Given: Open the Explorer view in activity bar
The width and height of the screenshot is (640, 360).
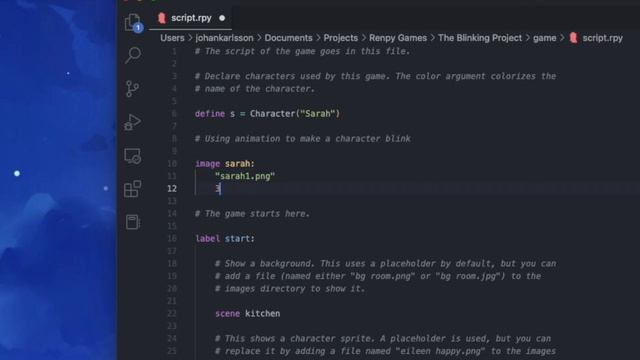Looking at the screenshot, I should (133, 22).
